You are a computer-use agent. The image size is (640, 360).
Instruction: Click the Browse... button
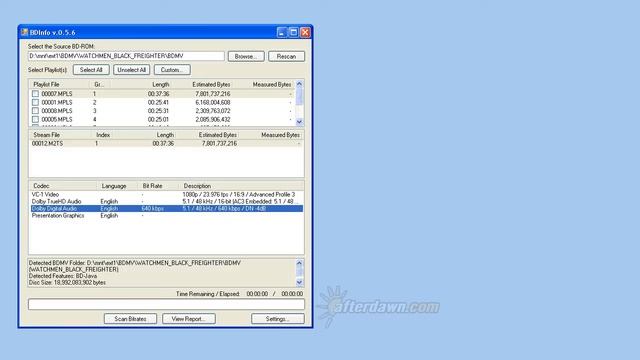tap(246, 56)
